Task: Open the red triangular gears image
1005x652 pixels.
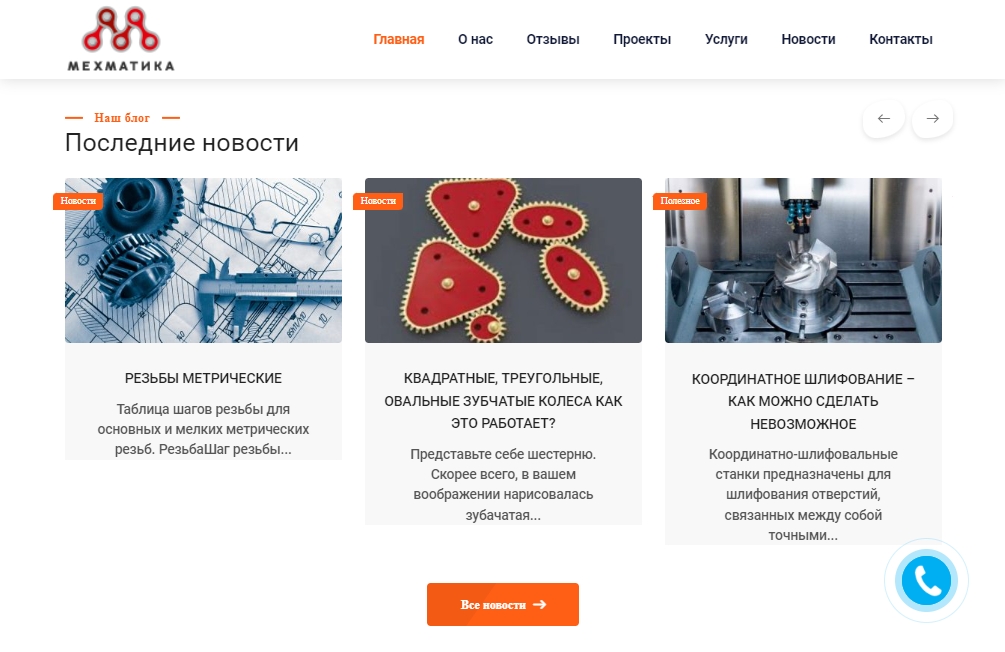Action: 503,260
